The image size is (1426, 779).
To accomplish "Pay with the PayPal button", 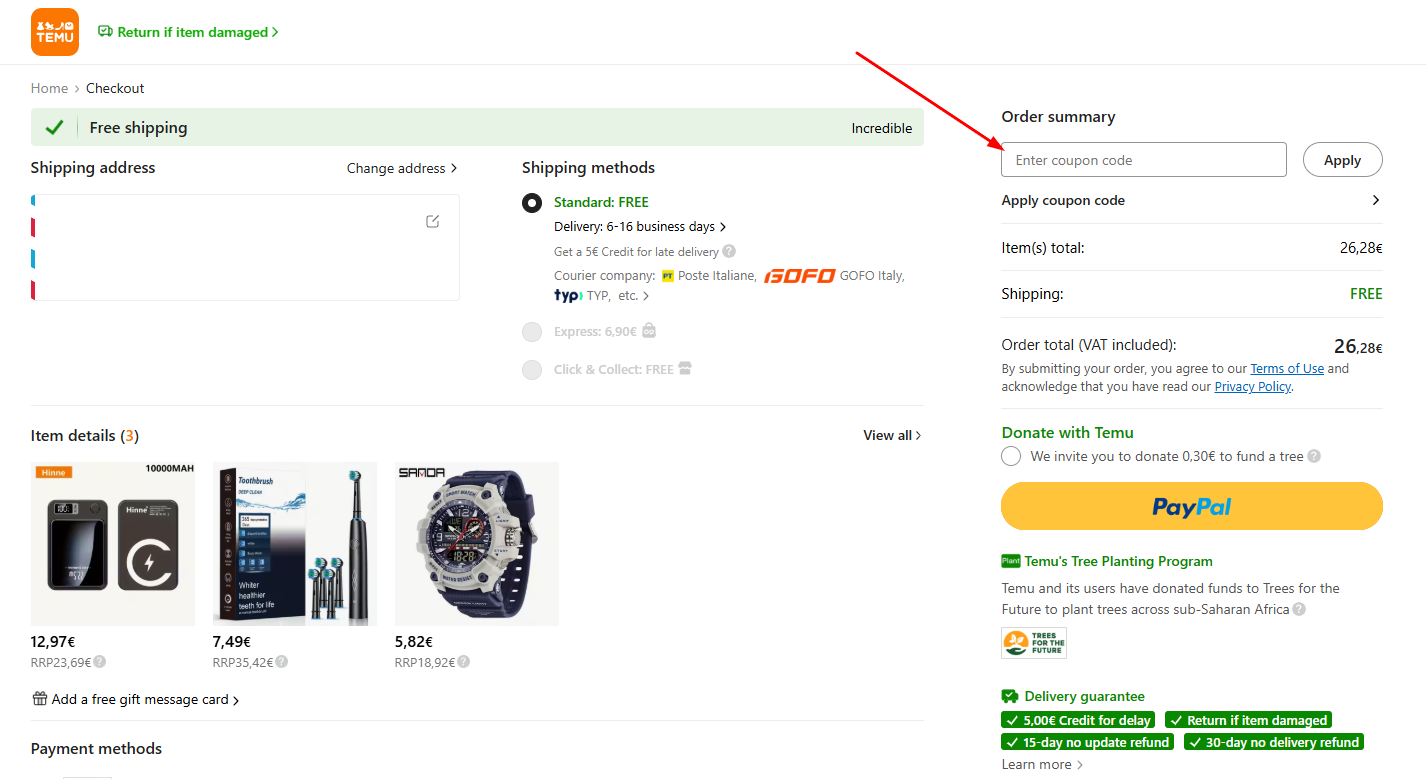I will point(1191,506).
